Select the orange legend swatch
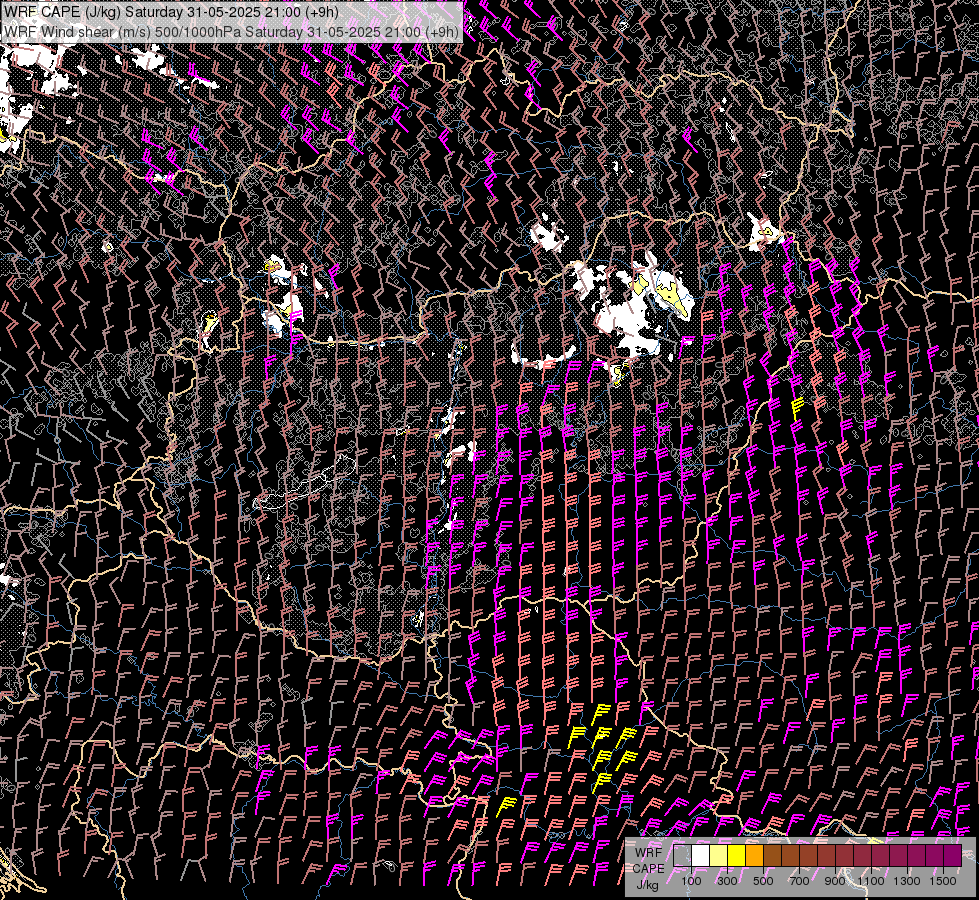This screenshot has width=979, height=900. pos(754,855)
